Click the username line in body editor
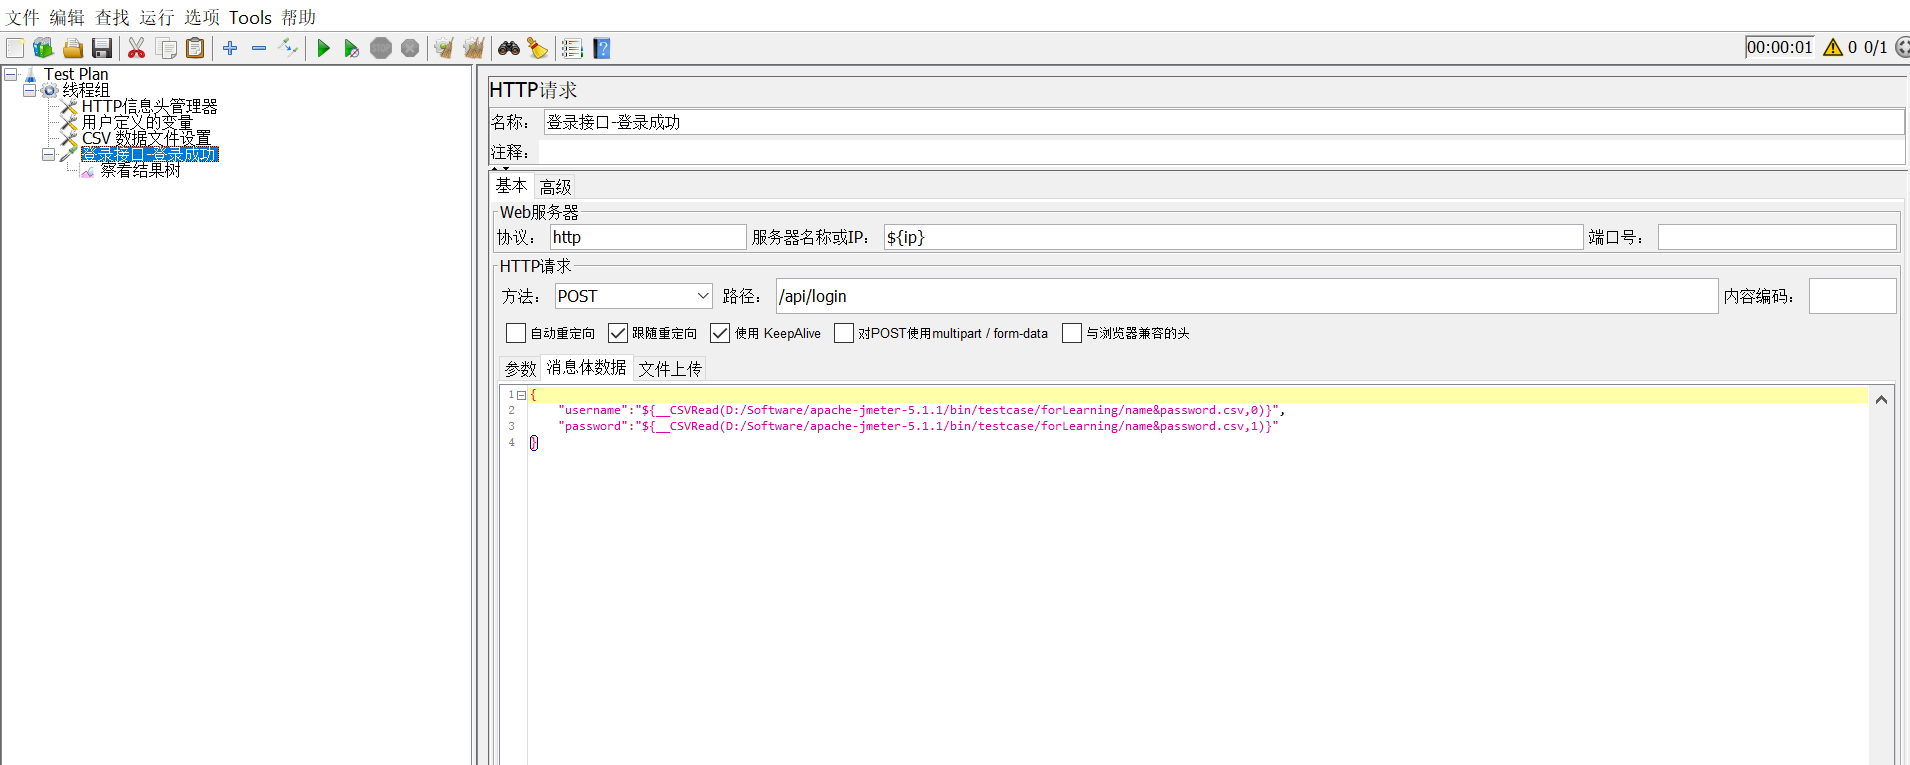Image resolution: width=1910 pixels, height=765 pixels. pos(921,410)
